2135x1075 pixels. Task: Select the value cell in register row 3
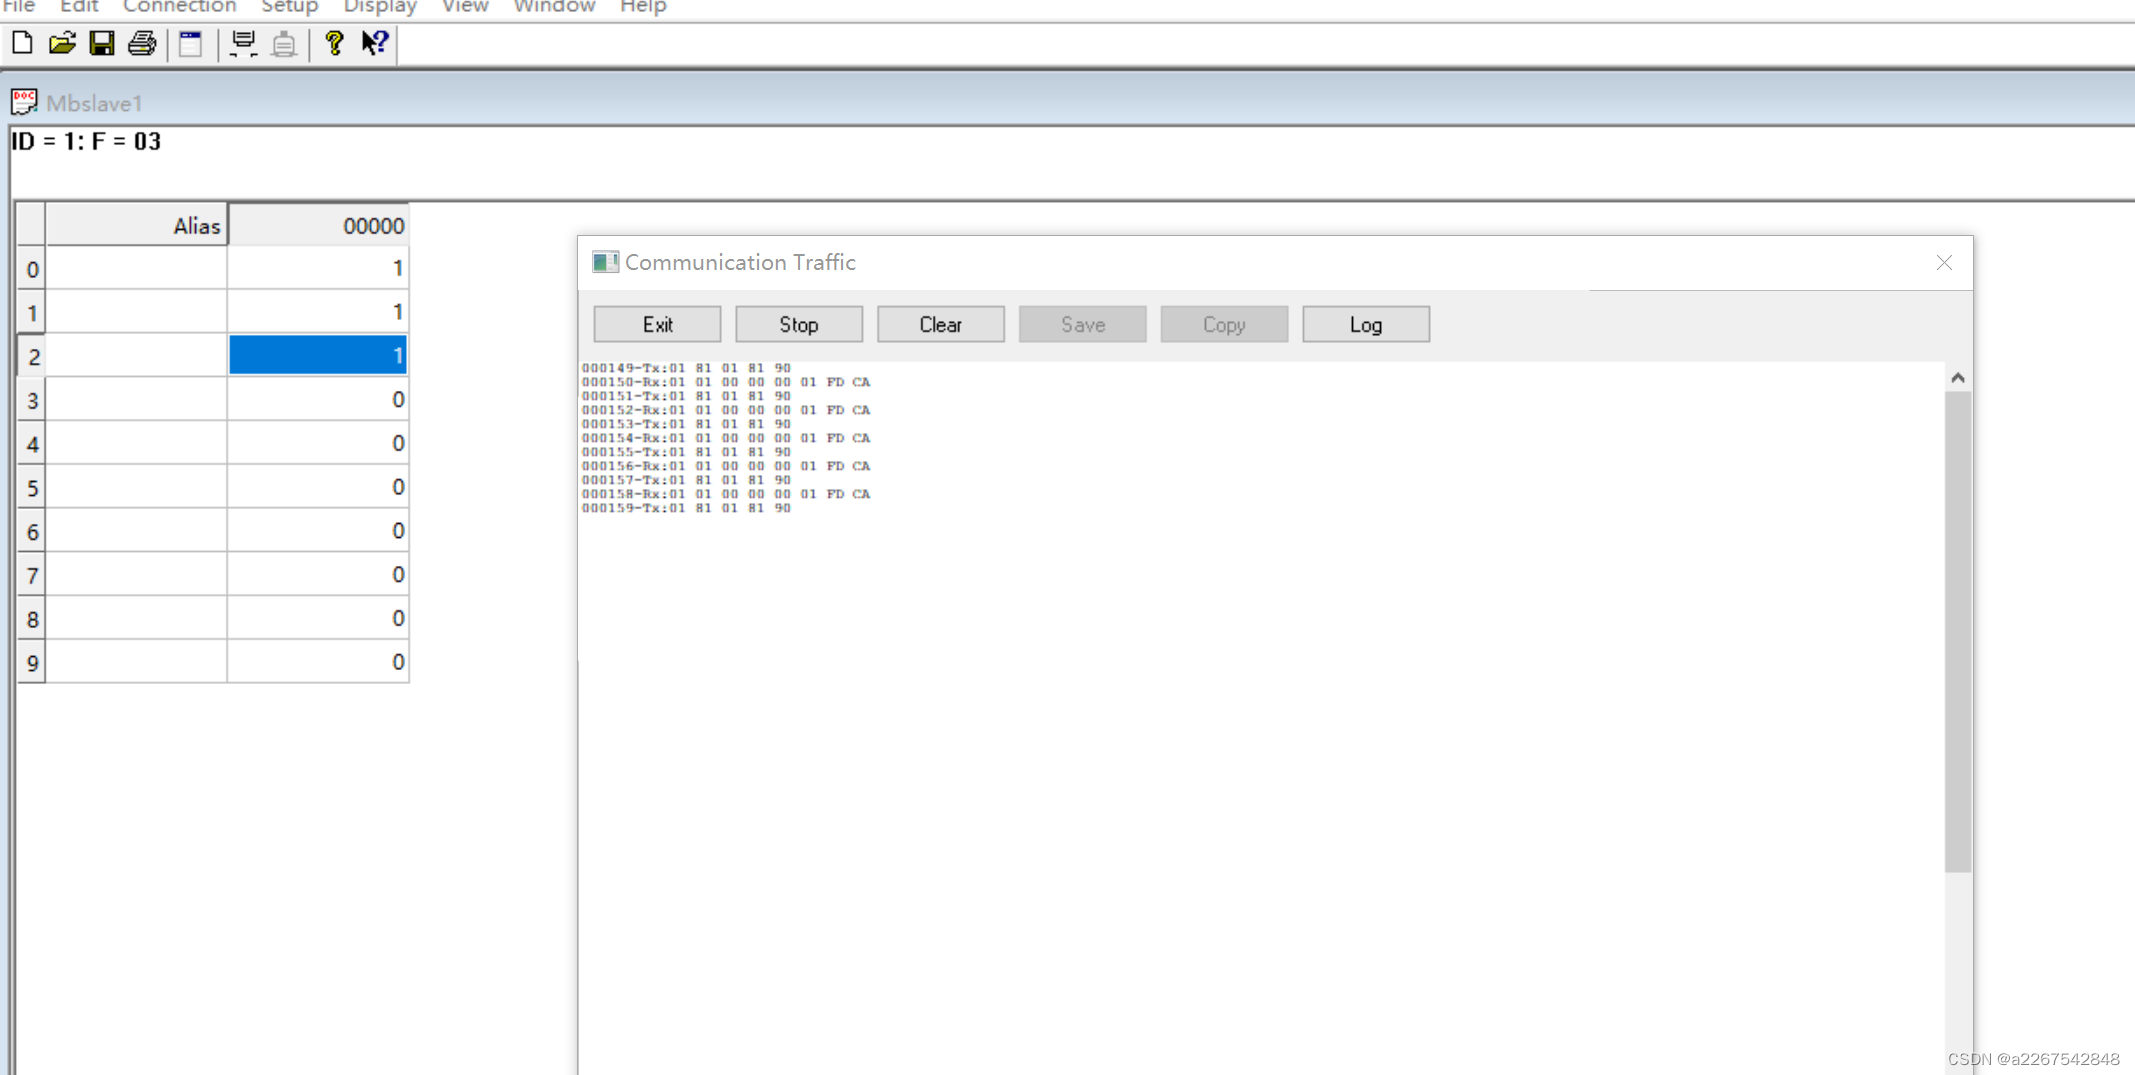tap(318, 399)
